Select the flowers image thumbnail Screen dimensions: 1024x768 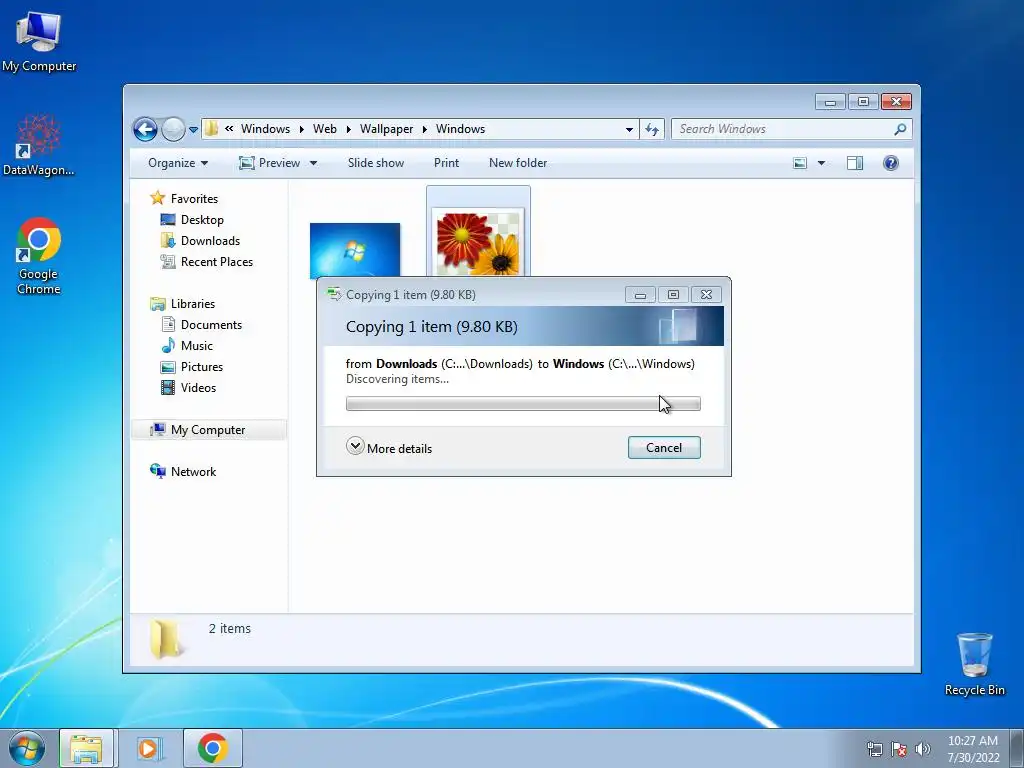(x=478, y=242)
